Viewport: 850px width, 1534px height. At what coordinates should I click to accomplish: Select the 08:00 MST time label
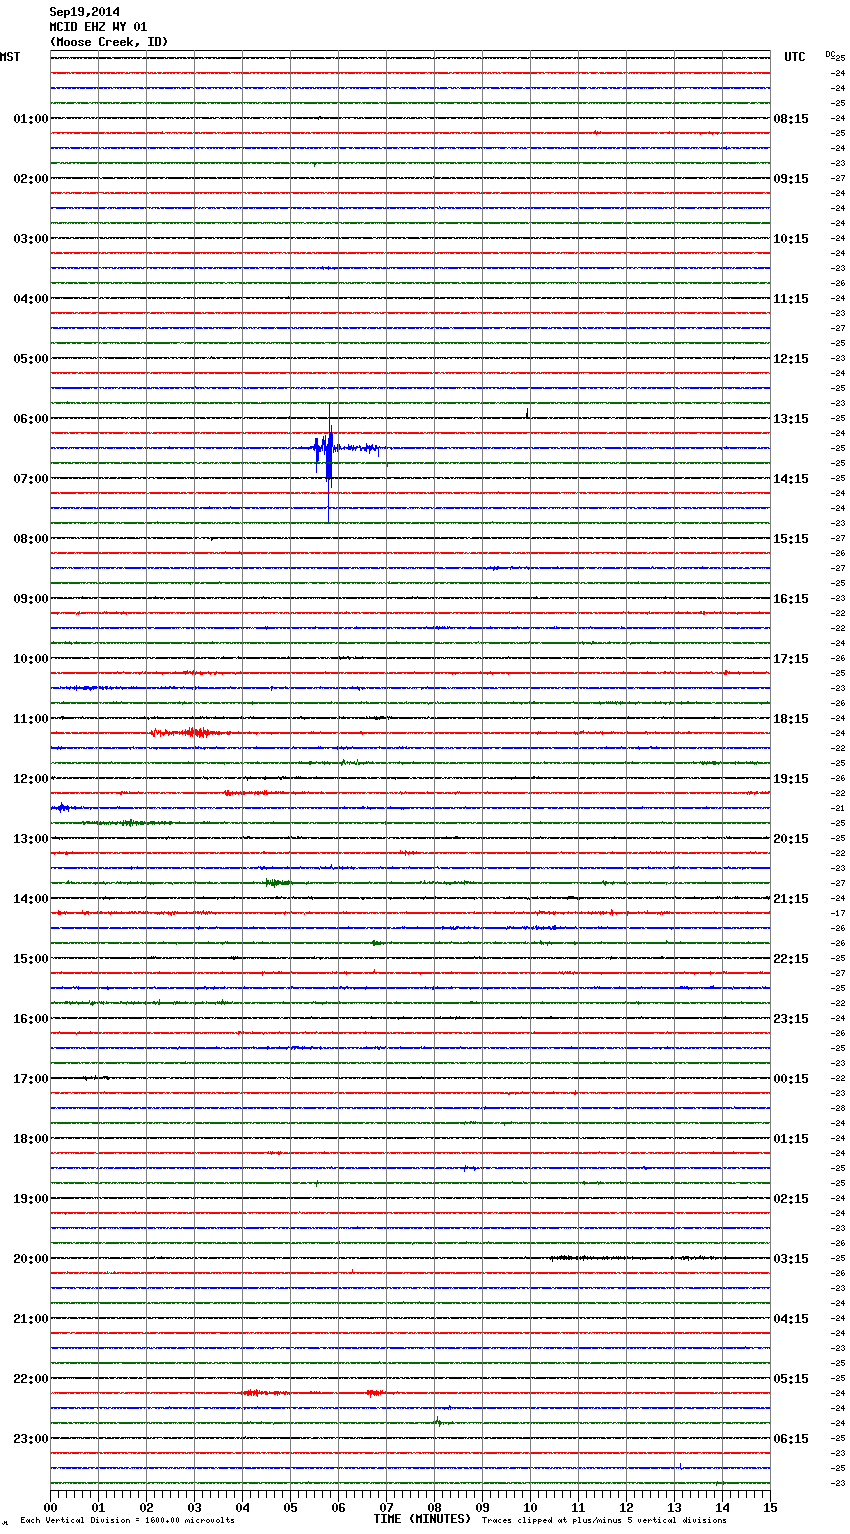pyautogui.click(x=30, y=539)
